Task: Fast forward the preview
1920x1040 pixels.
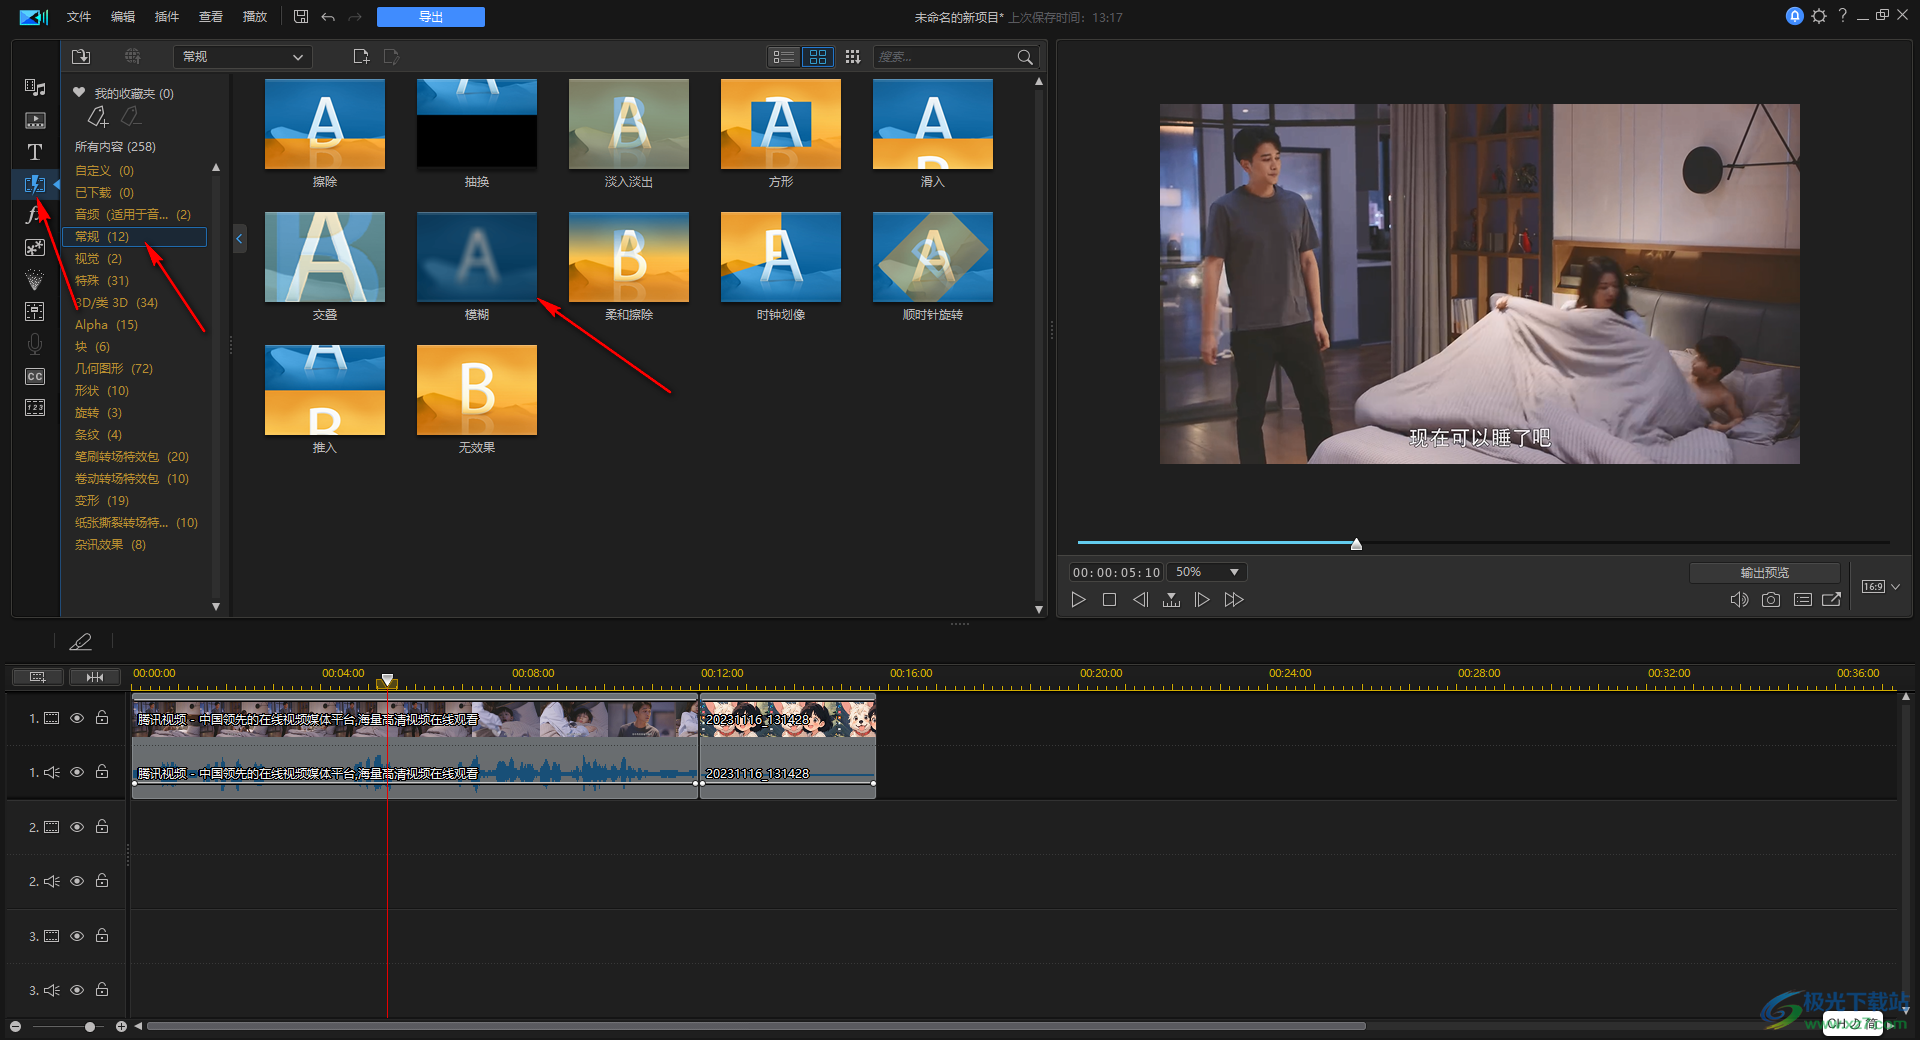Action: 1234,600
